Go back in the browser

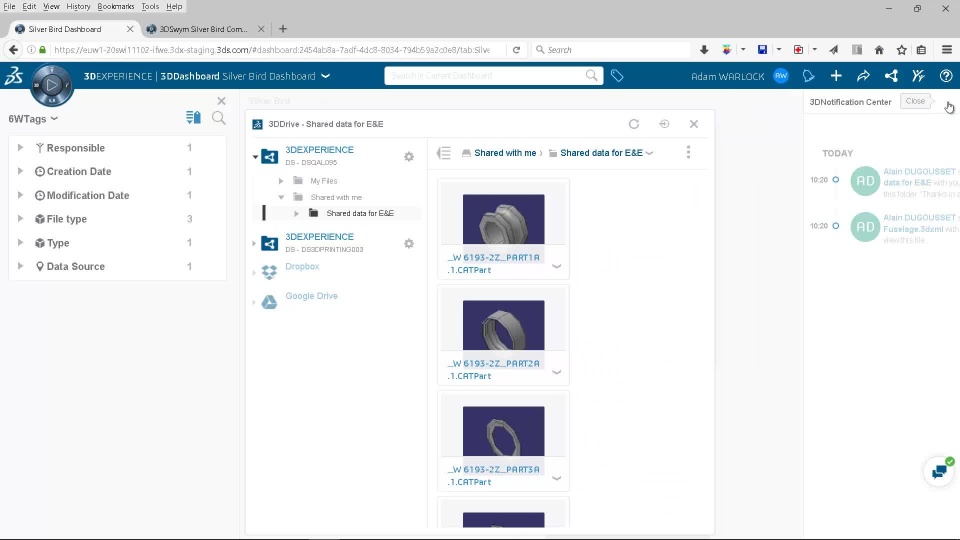(x=13, y=50)
